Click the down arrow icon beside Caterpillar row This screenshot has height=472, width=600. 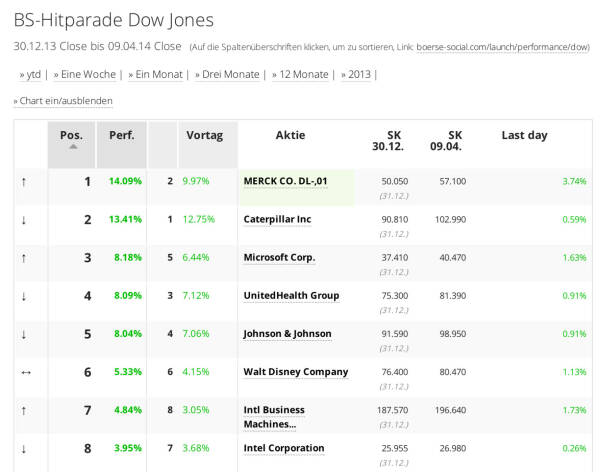(24, 220)
